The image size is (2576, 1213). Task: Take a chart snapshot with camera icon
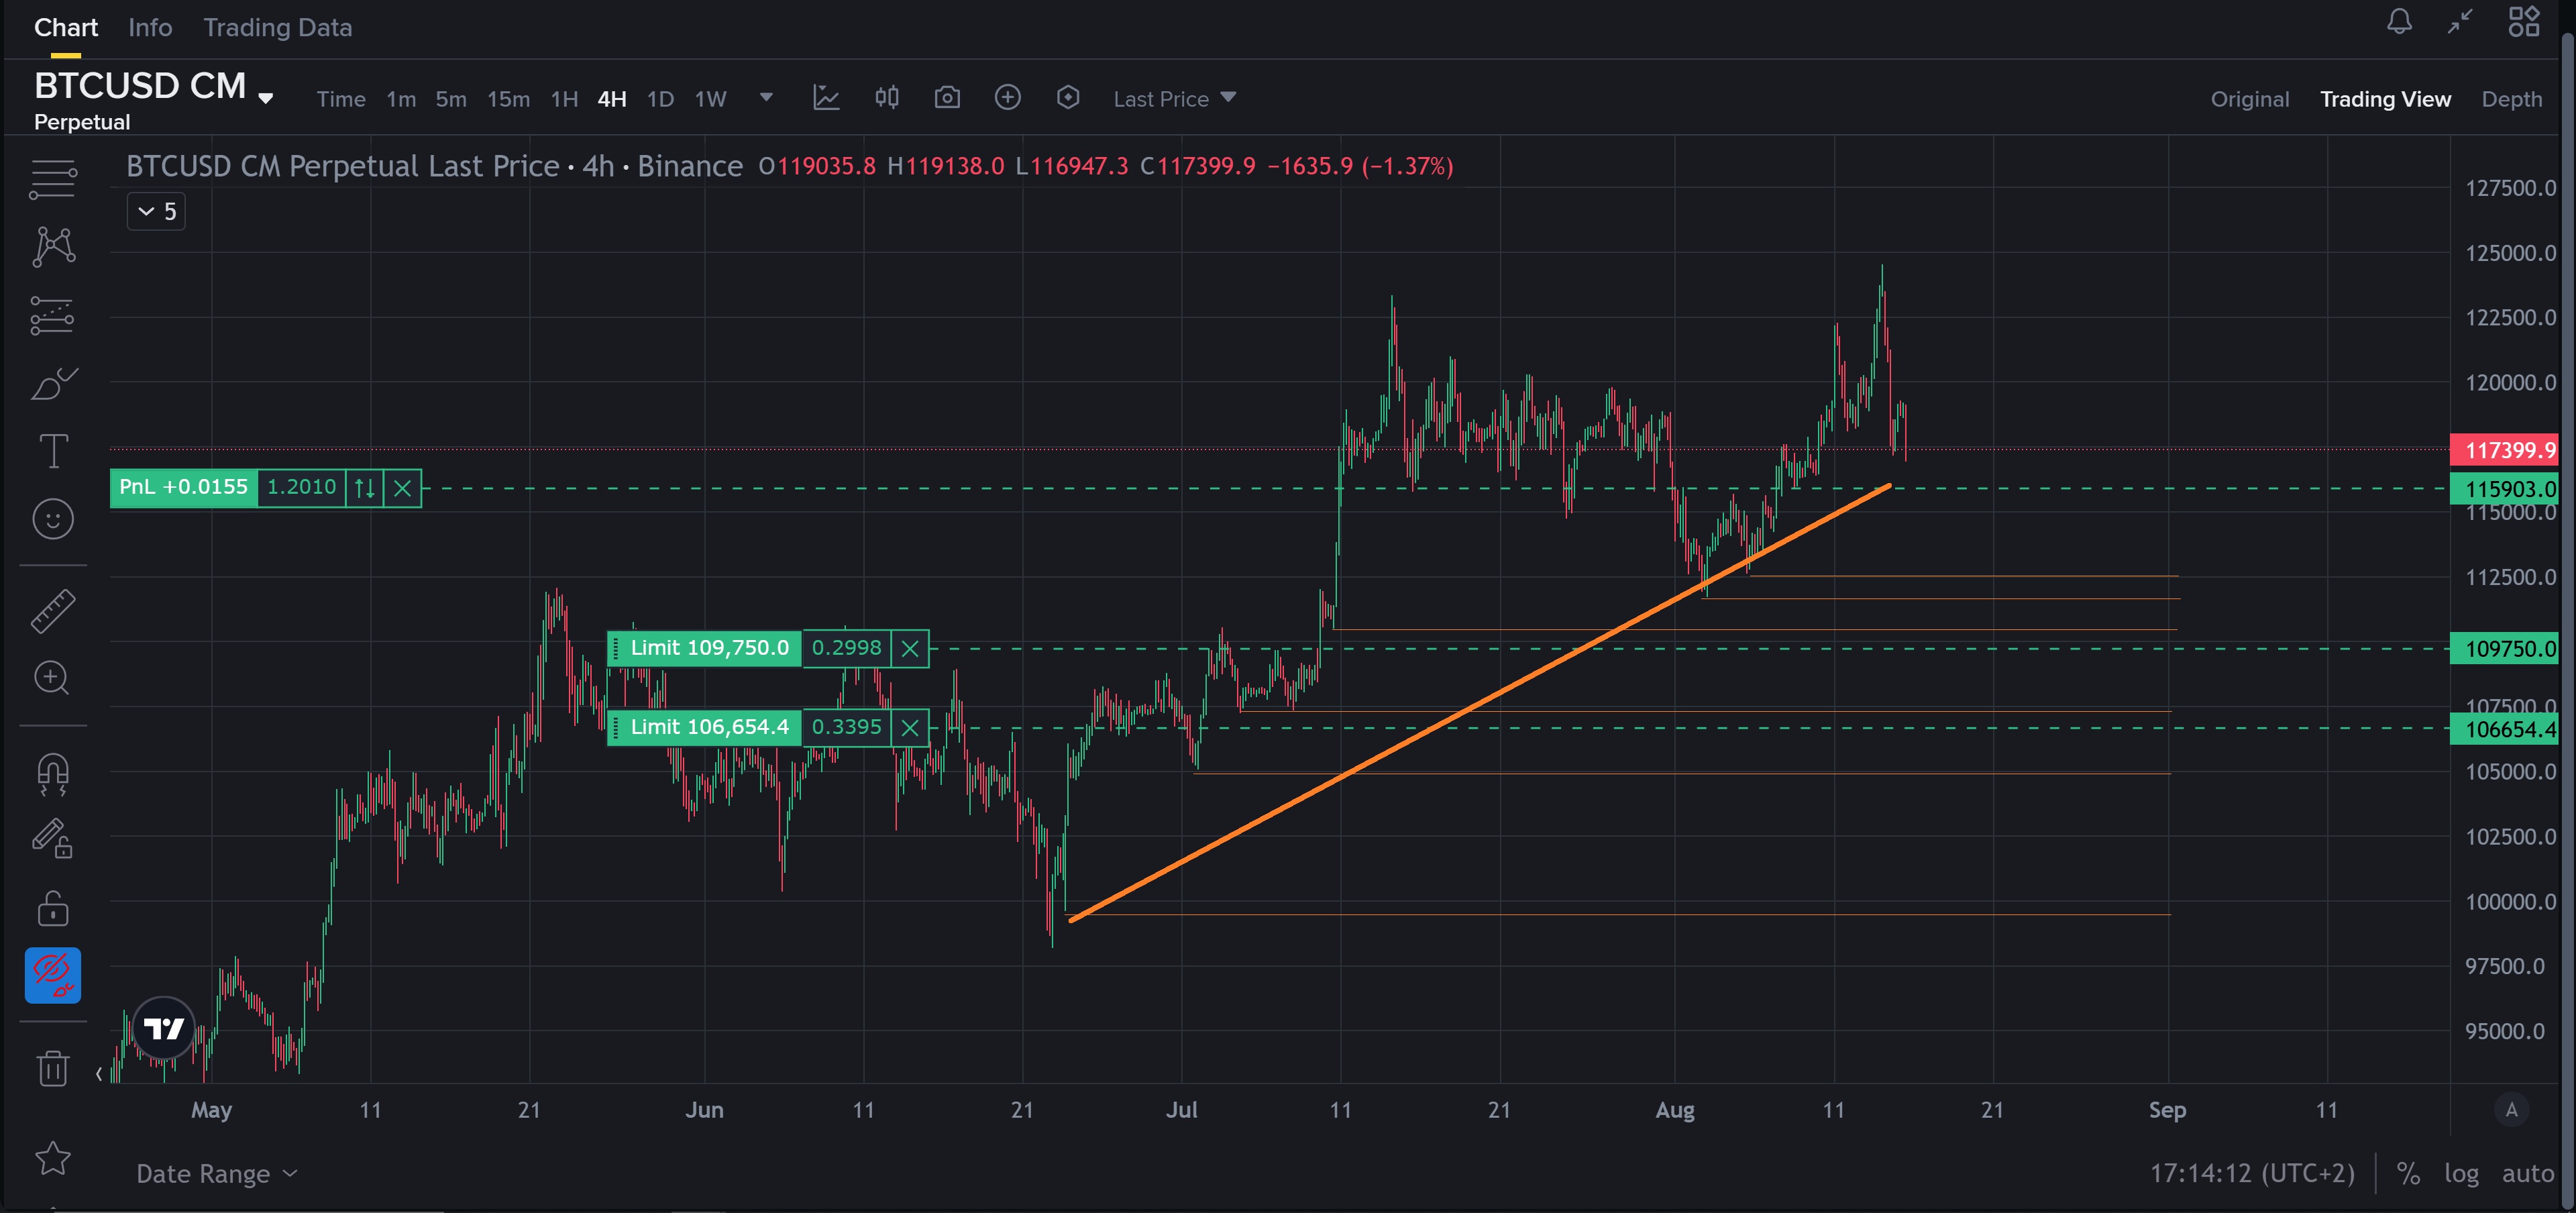(946, 98)
